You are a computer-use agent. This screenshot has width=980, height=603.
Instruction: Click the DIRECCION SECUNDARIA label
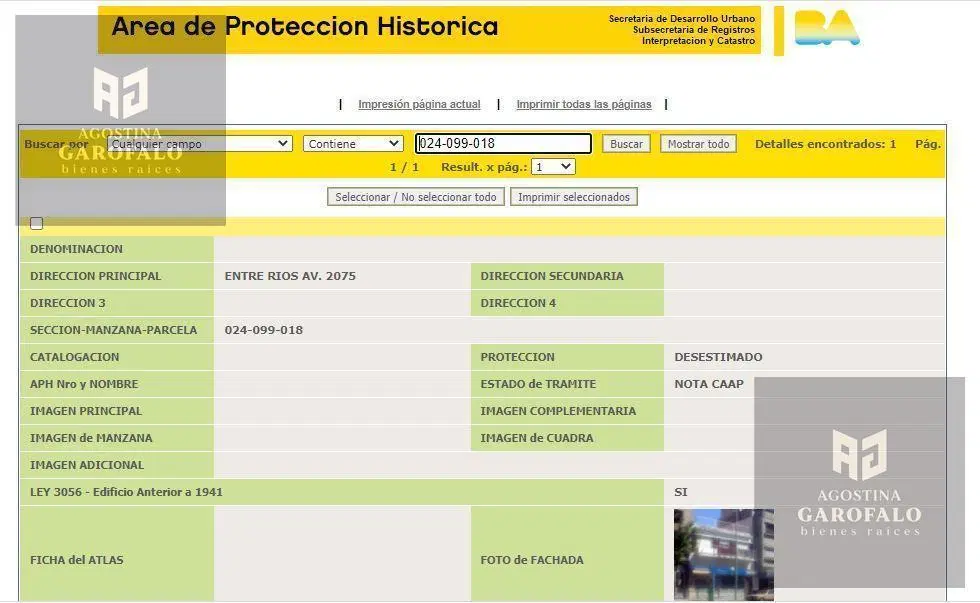[552, 276]
